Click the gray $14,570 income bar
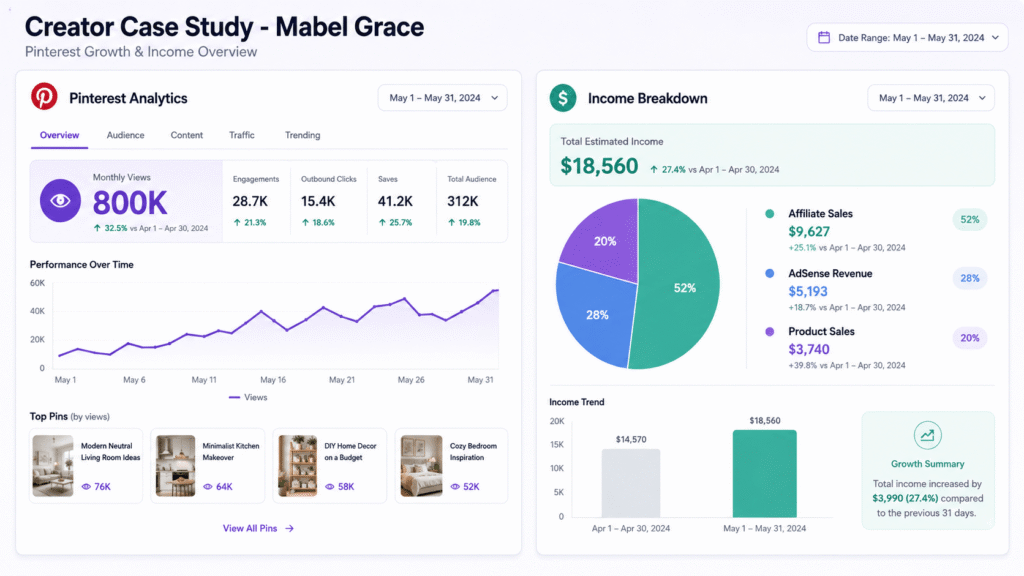 pyautogui.click(x=631, y=483)
